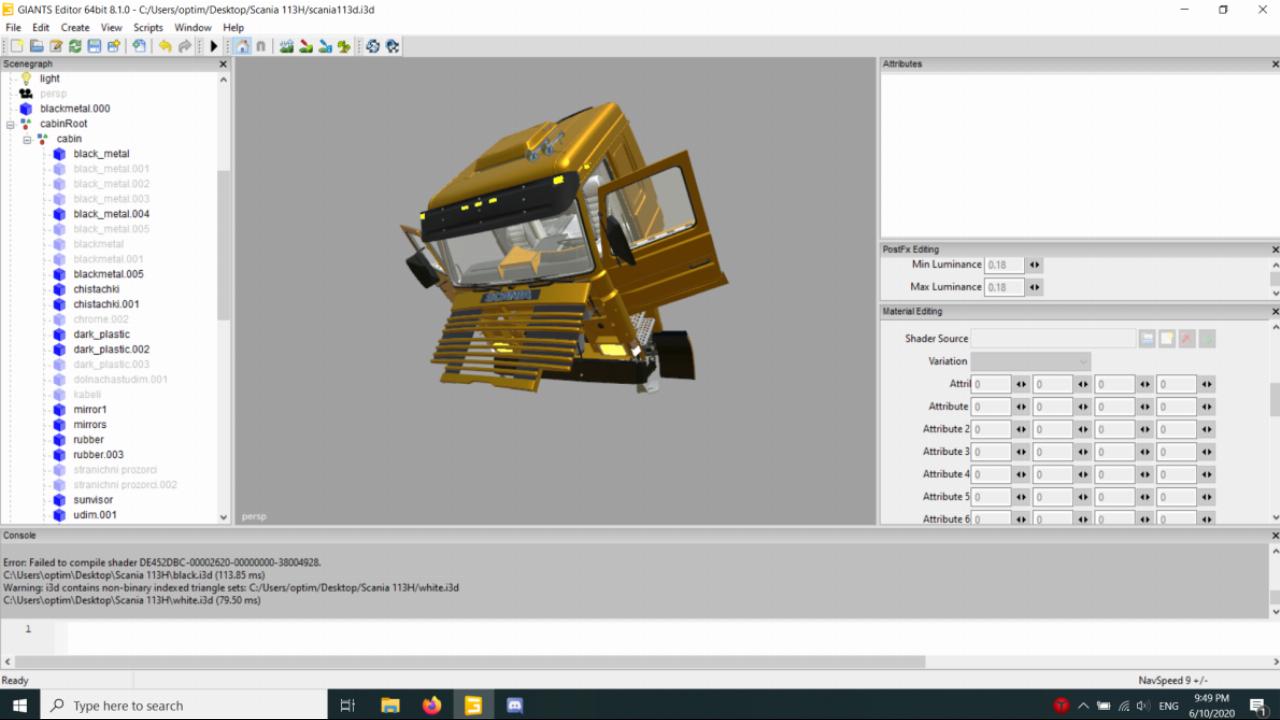
Task: Select the rubber.003 node
Action: pos(98,455)
